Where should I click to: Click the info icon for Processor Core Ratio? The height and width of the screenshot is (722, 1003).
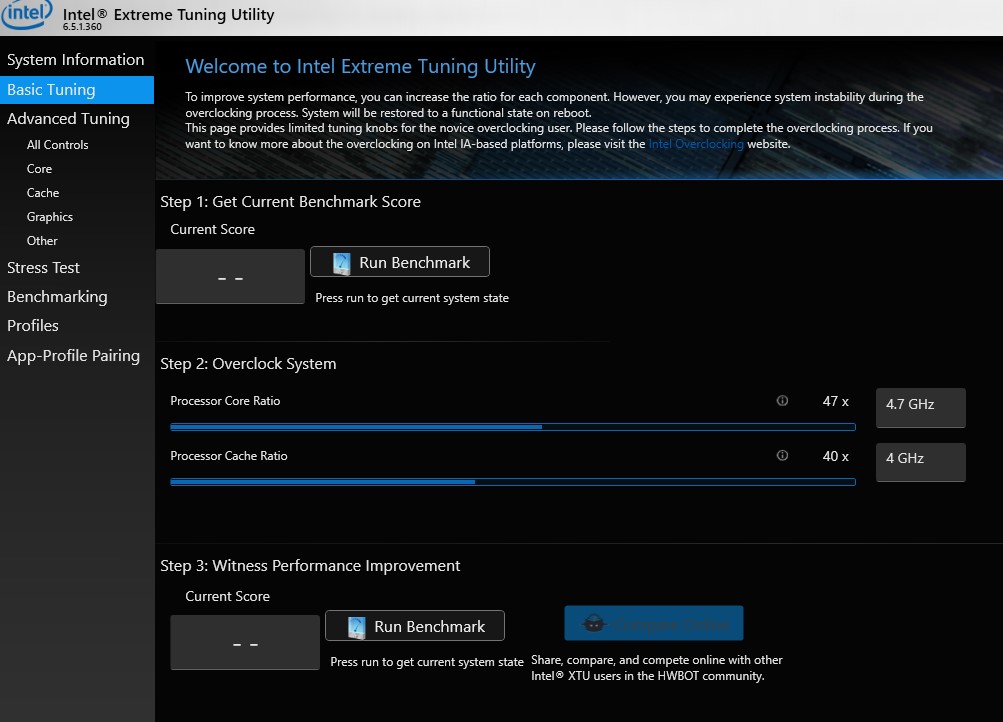point(782,401)
